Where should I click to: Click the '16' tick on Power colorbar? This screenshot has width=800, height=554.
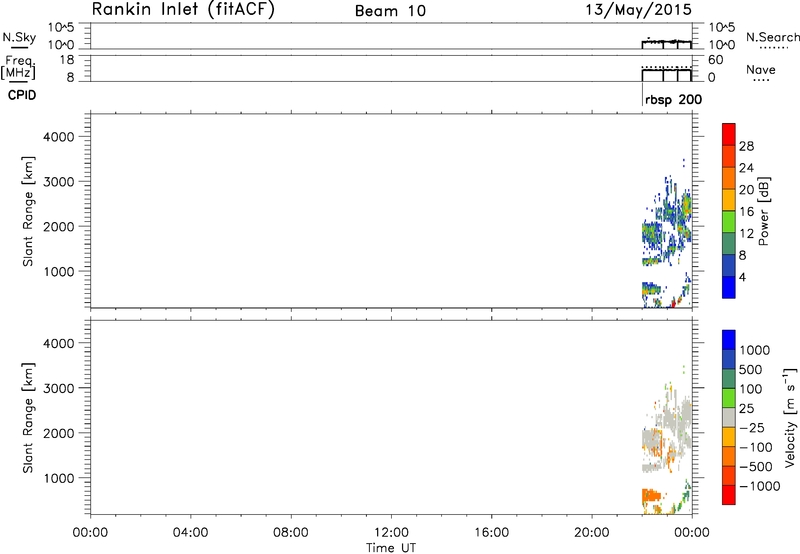point(746,212)
